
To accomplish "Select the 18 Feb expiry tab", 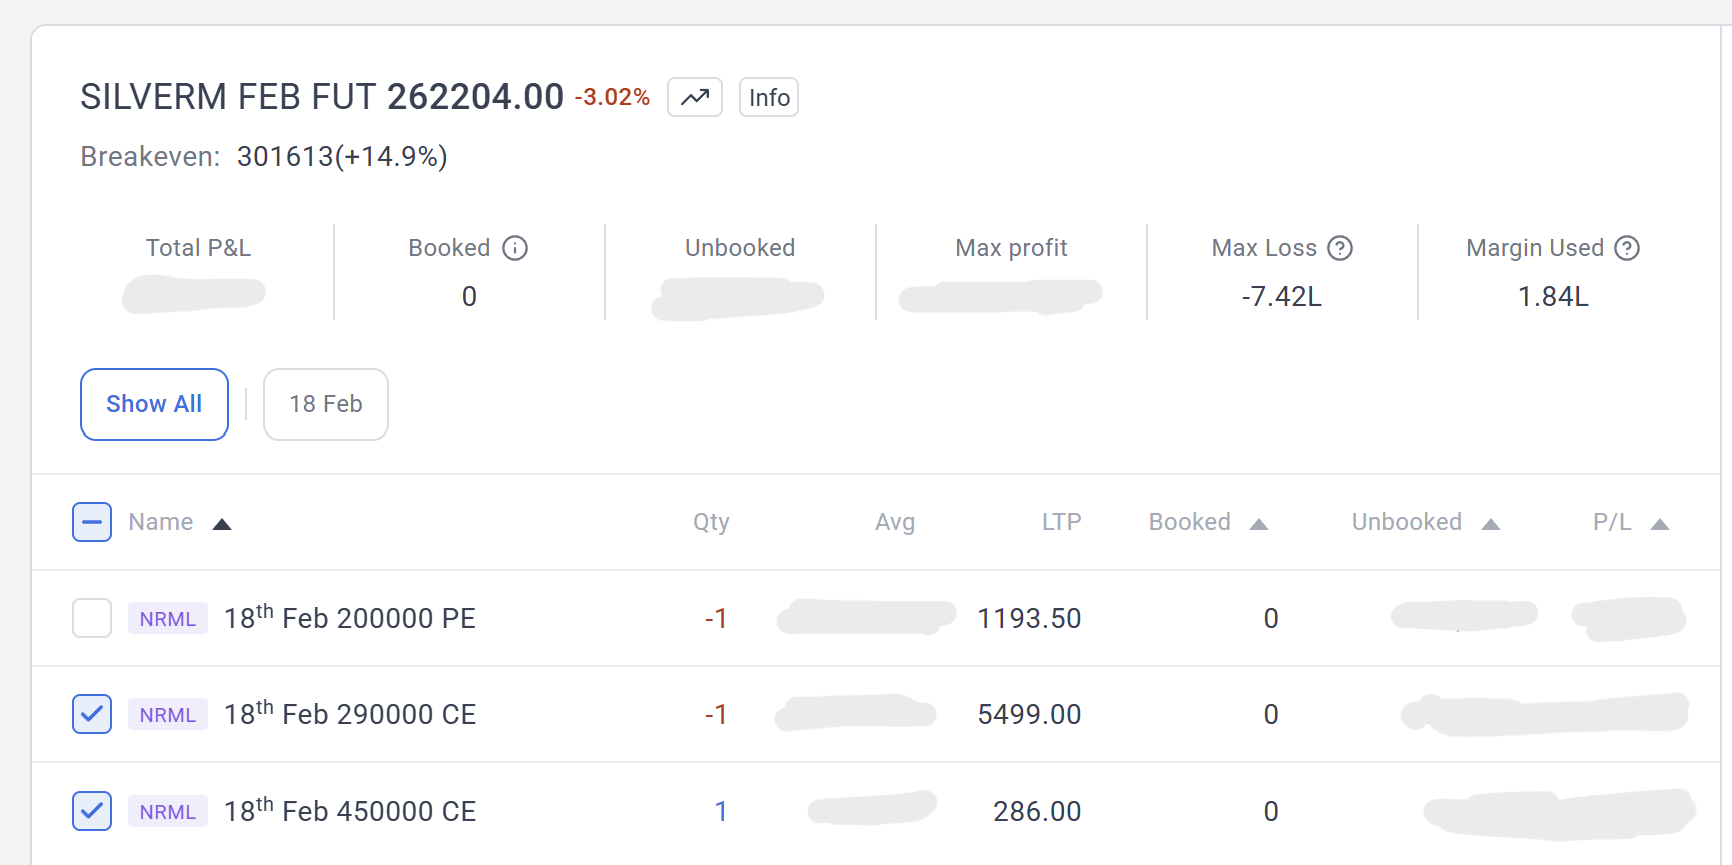I will pos(325,404).
